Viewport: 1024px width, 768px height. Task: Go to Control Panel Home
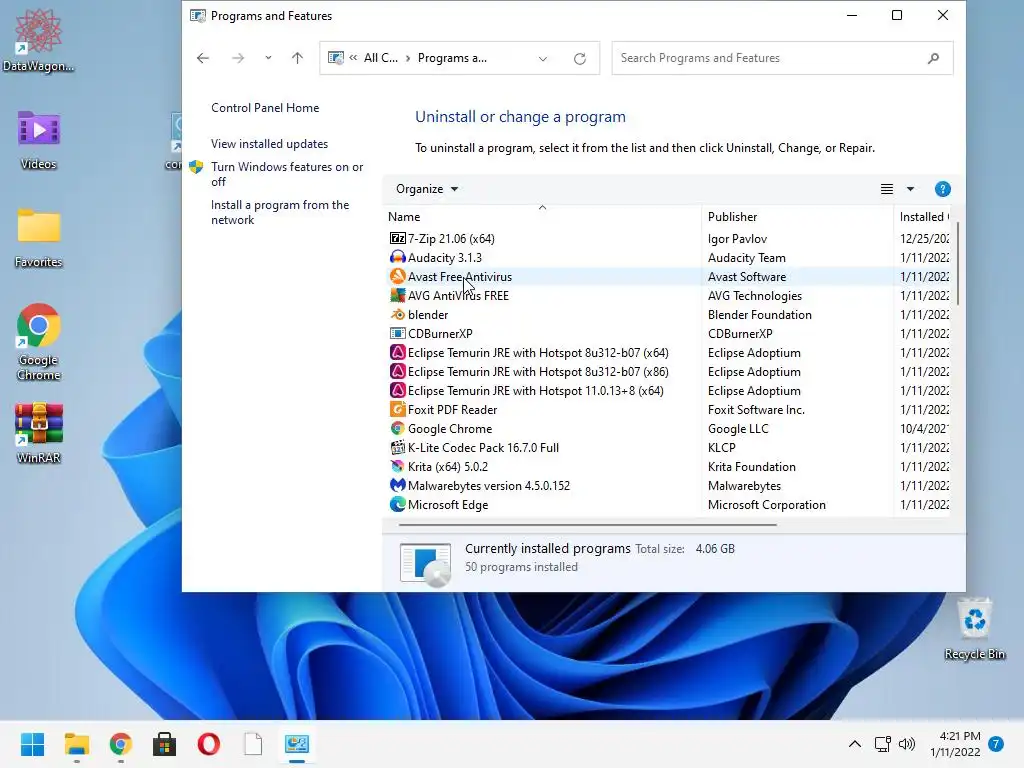265,108
